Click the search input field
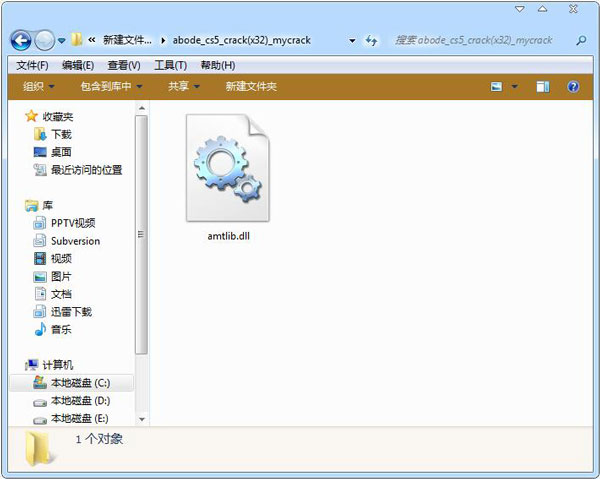 pyautogui.click(x=480, y=41)
